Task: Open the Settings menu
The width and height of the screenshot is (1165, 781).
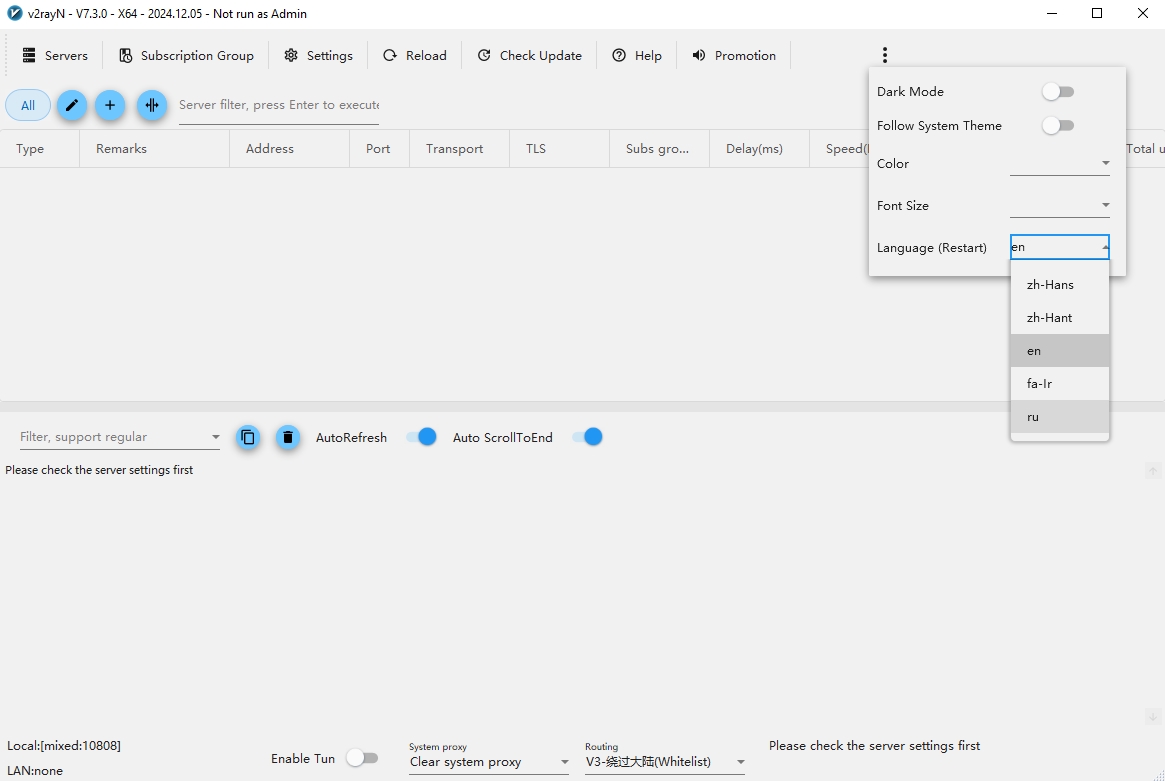Action: [x=319, y=56]
